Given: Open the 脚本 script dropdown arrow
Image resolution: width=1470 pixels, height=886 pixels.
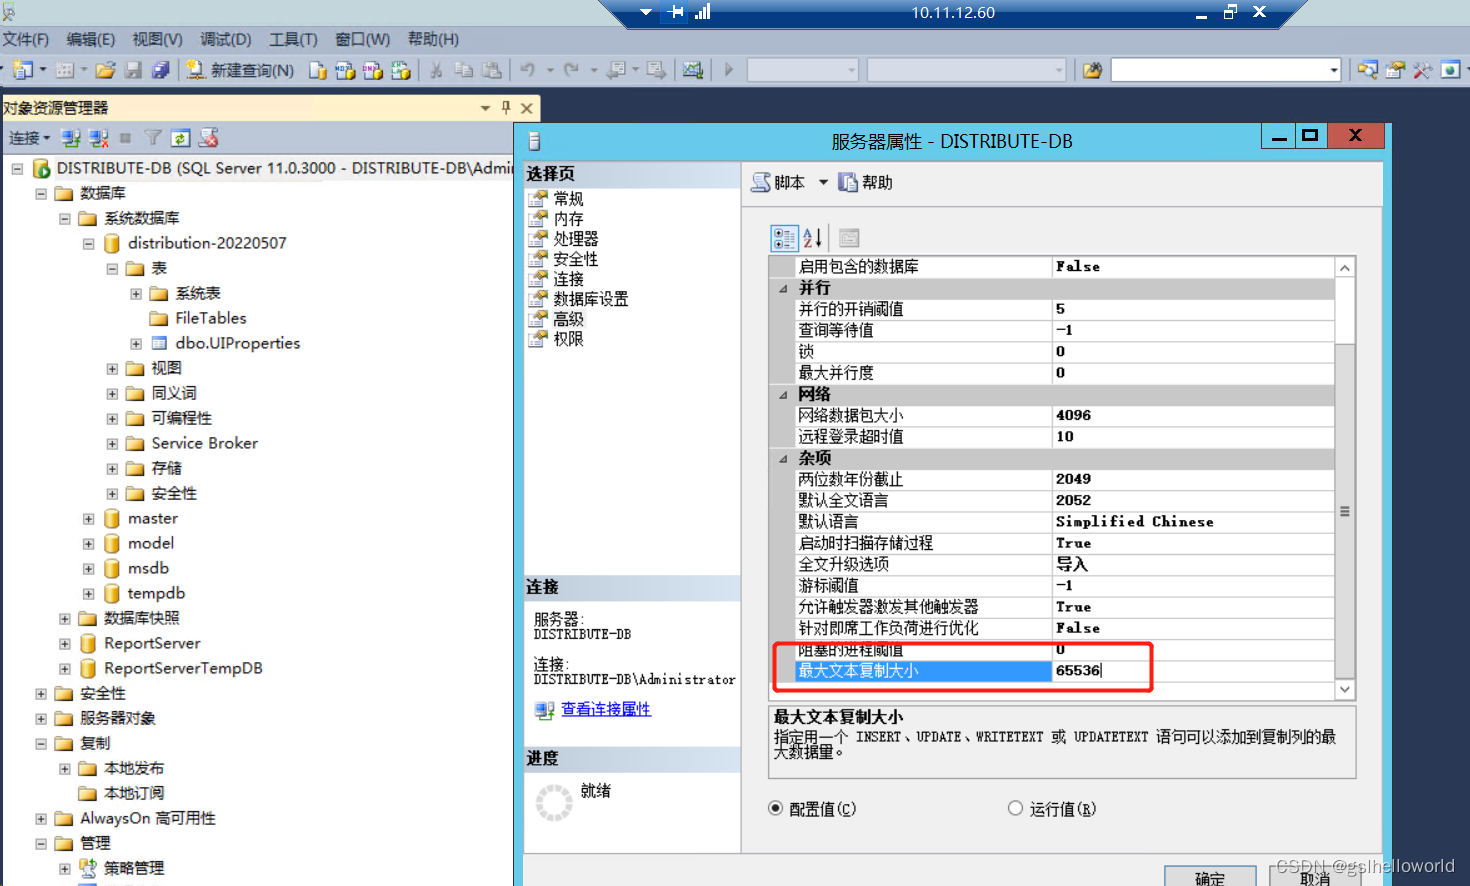Looking at the screenshot, I should click(x=823, y=182).
